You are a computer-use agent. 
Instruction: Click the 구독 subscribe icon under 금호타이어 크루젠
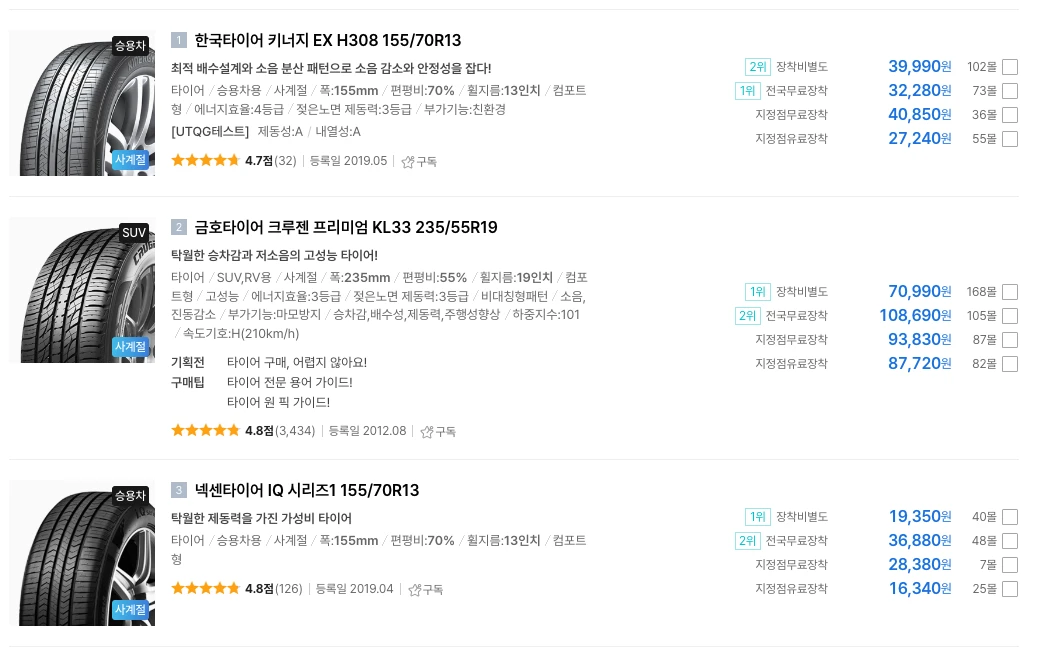point(437,431)
